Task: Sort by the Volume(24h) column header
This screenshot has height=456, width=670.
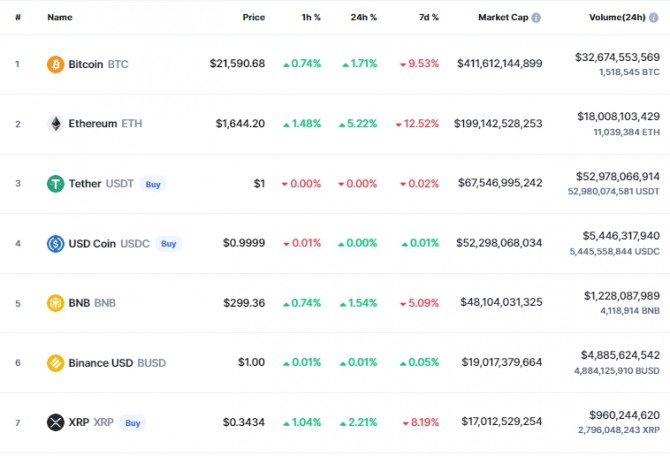Action: pyautogui.click(x=617, y=17)
